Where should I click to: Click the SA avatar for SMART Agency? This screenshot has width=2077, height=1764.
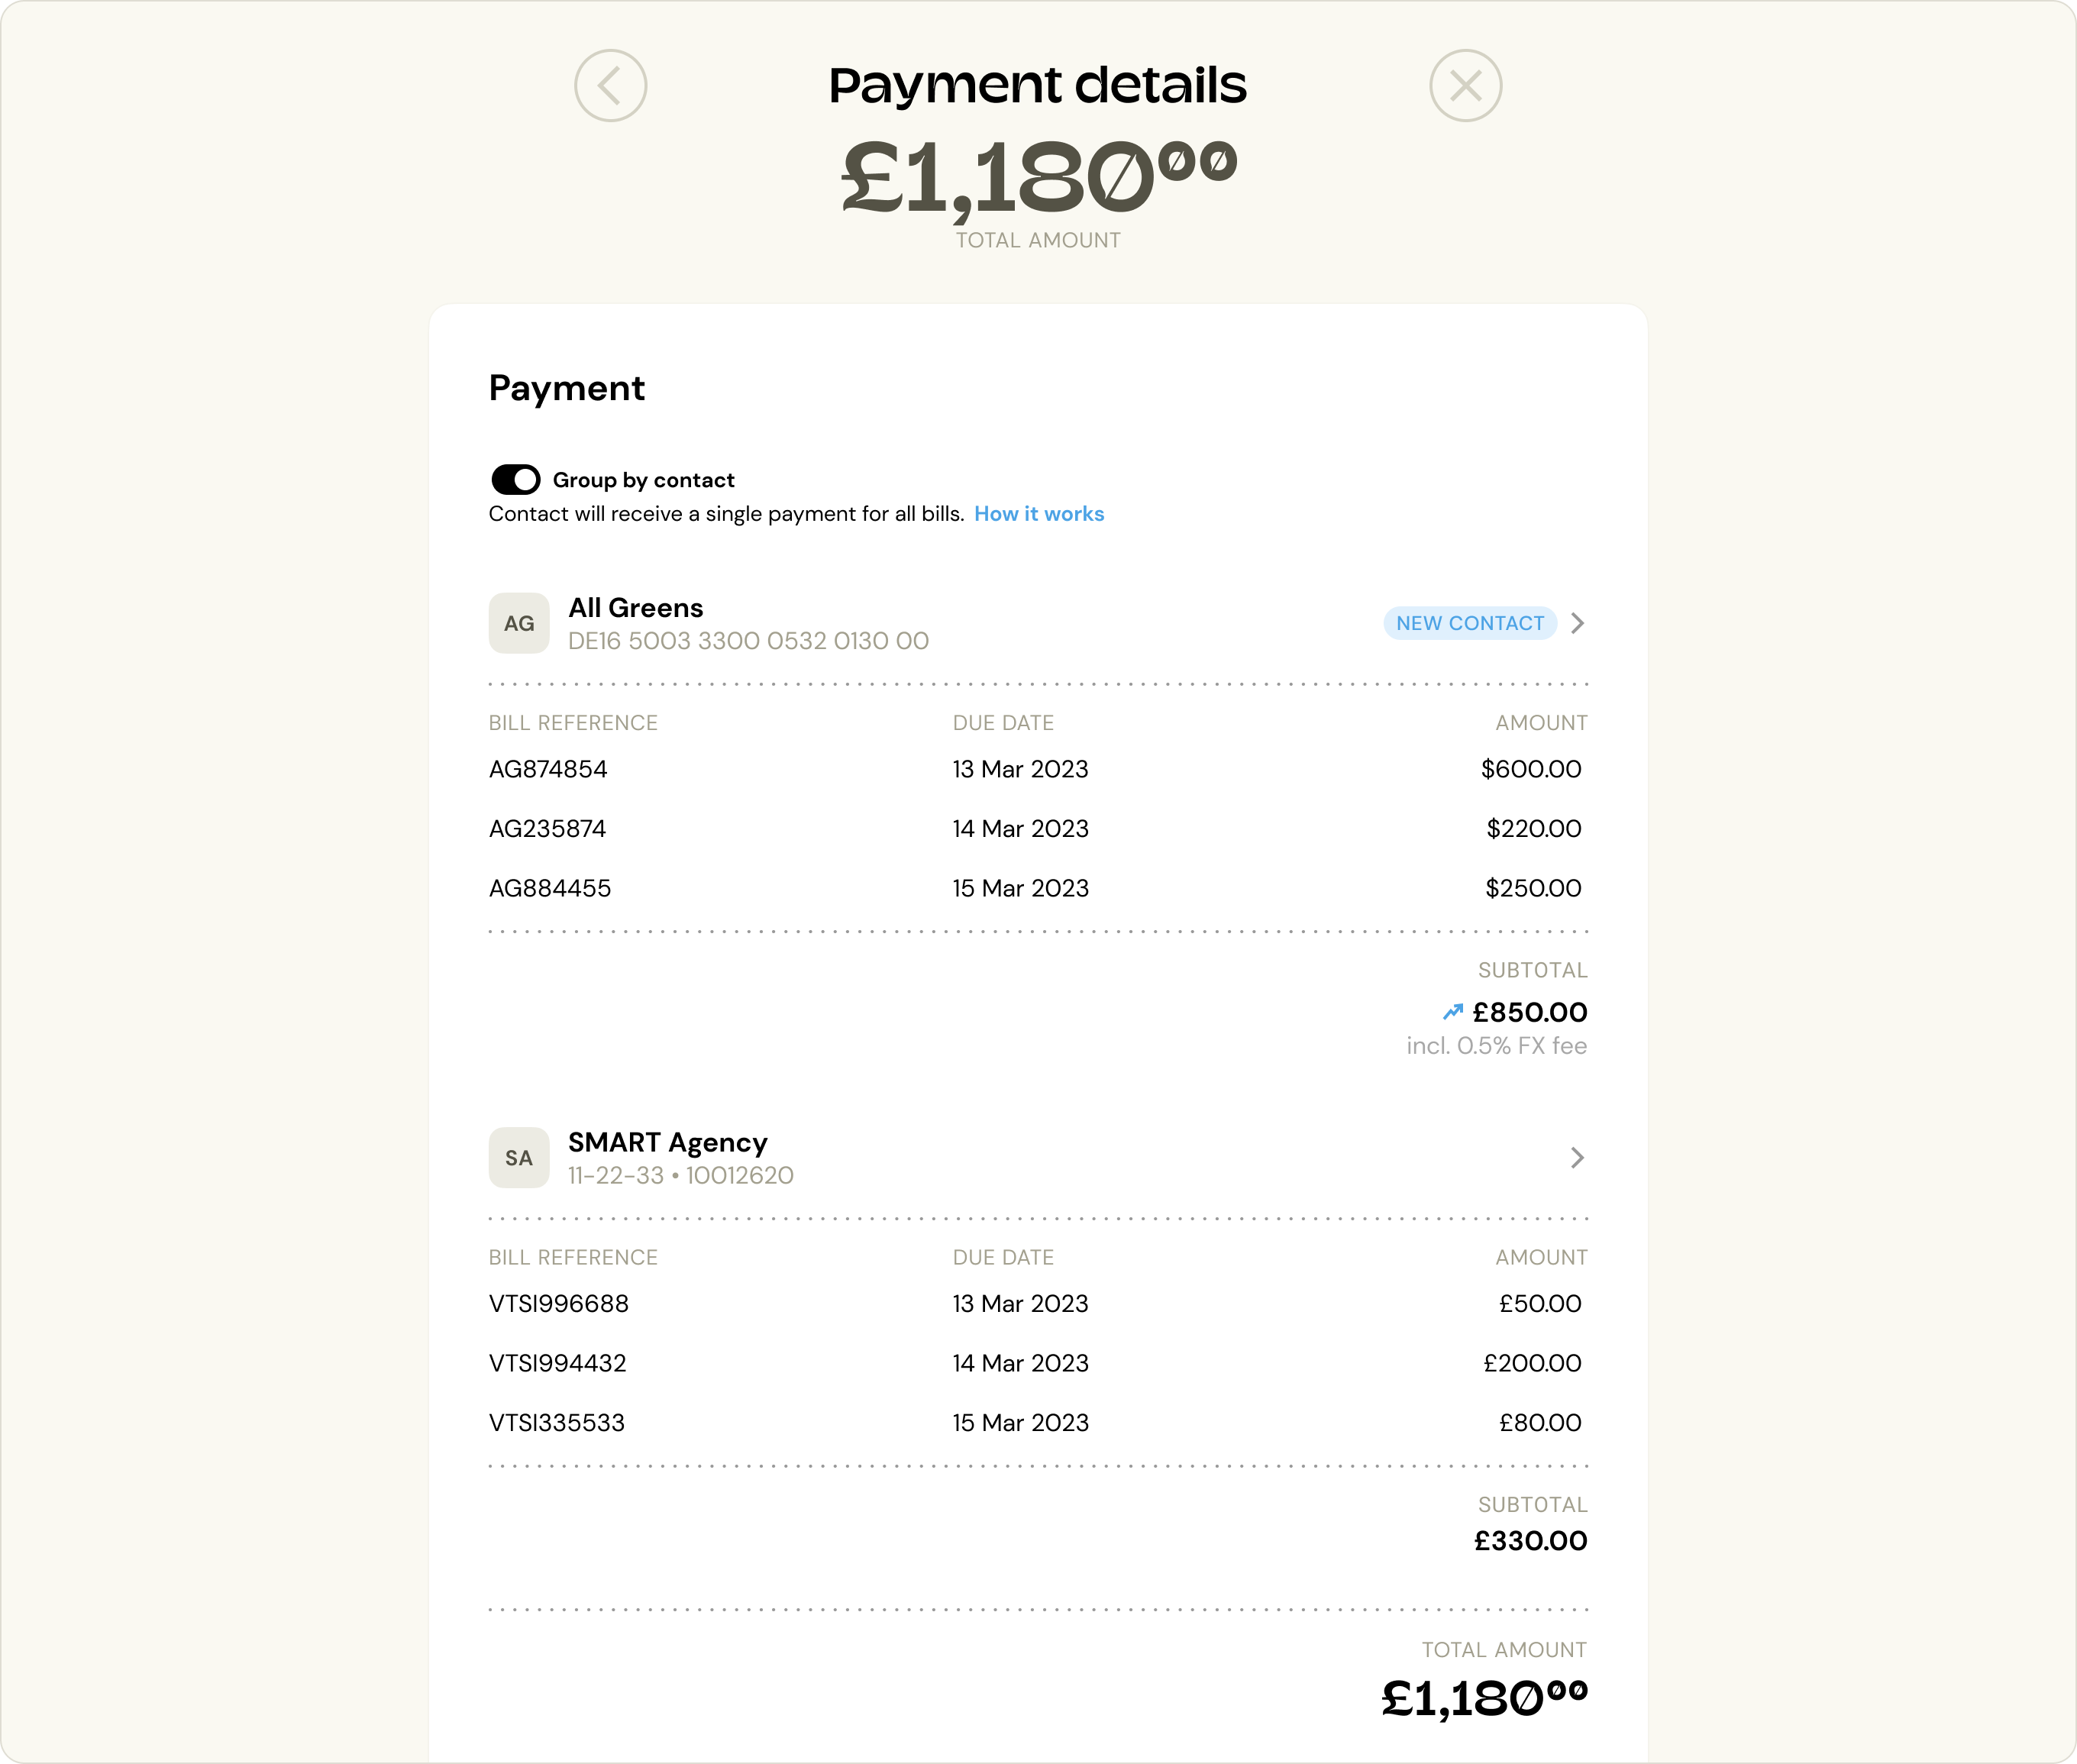click(x=519, y=1157)
